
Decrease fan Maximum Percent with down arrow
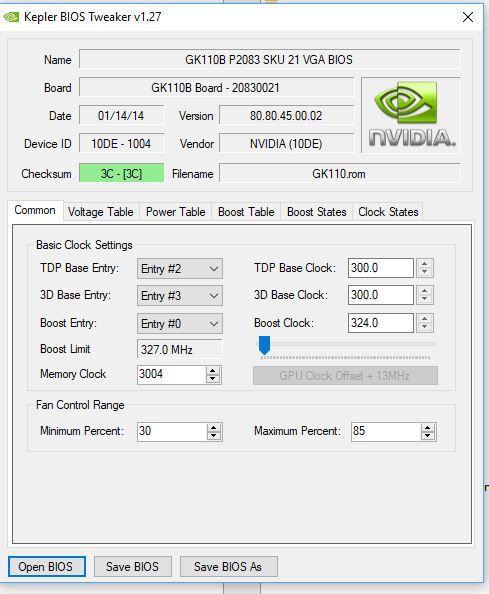[428, 436]
